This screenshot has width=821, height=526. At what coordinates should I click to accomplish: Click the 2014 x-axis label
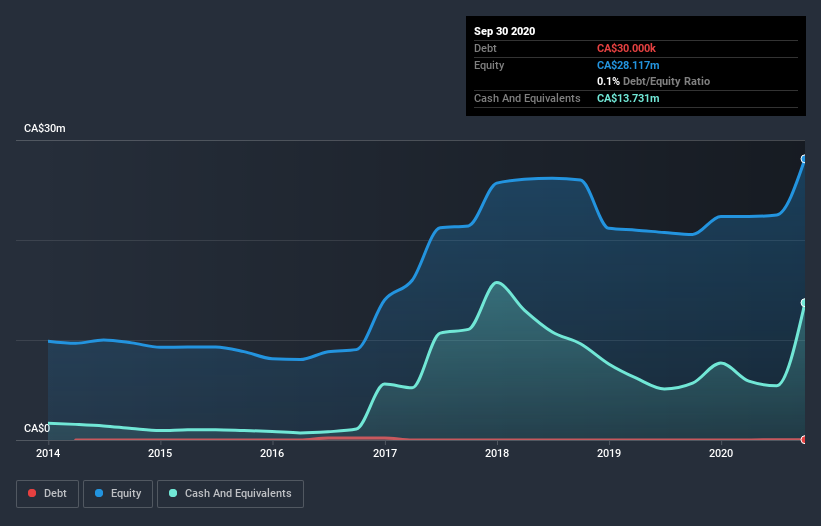point(48,453)
